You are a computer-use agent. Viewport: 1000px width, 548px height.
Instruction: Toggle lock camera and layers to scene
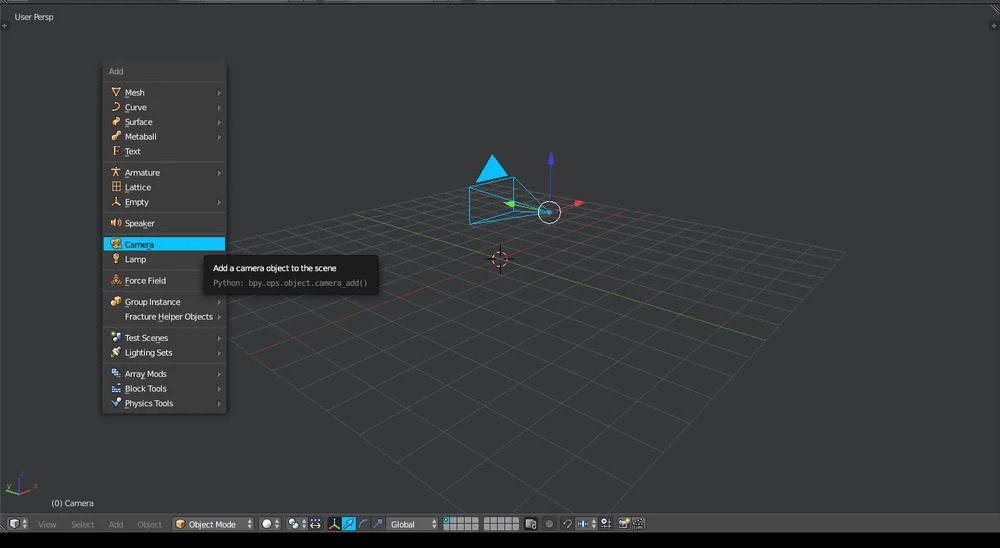tap(531, 524)
